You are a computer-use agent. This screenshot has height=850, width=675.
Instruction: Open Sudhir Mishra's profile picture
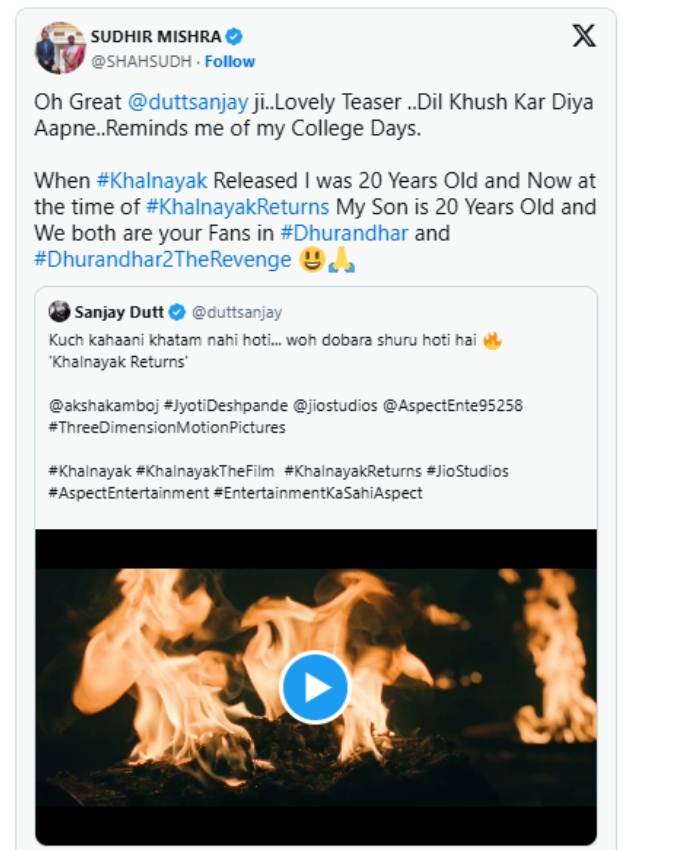coord(60,48)
